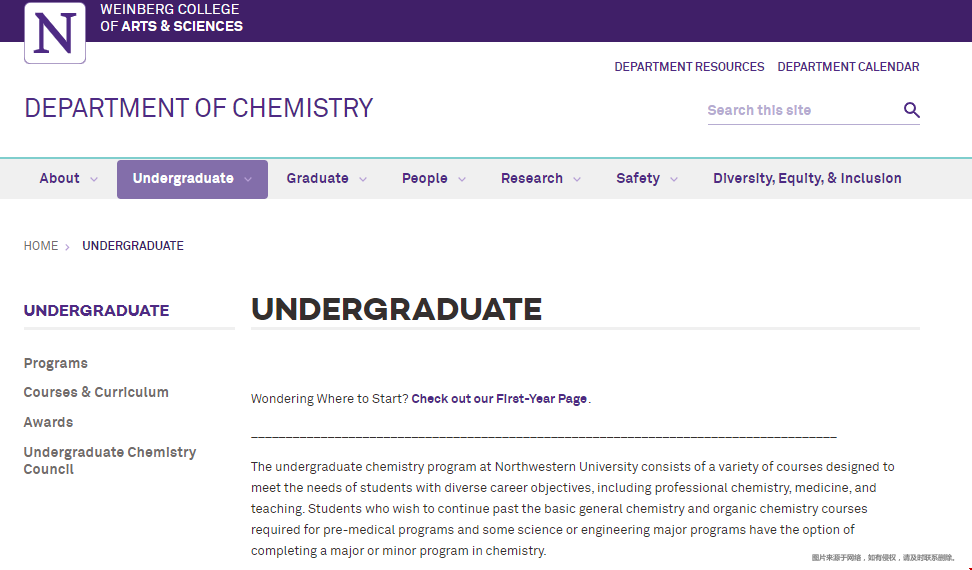Click the Department of Chemistry title

[x=198, y=108]
